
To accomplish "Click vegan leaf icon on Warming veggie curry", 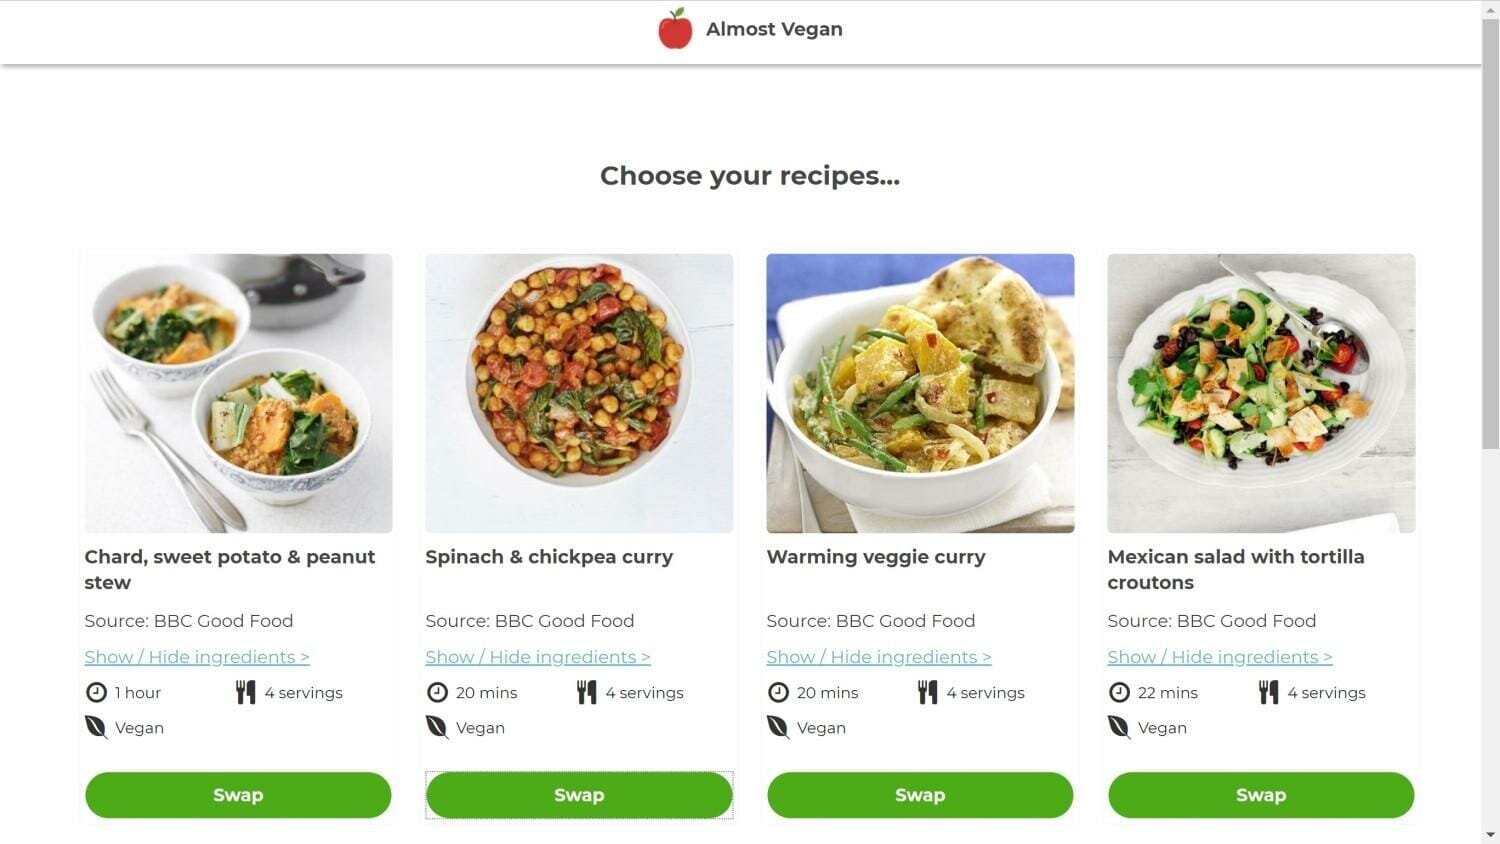I will click(x=778, y=727).
